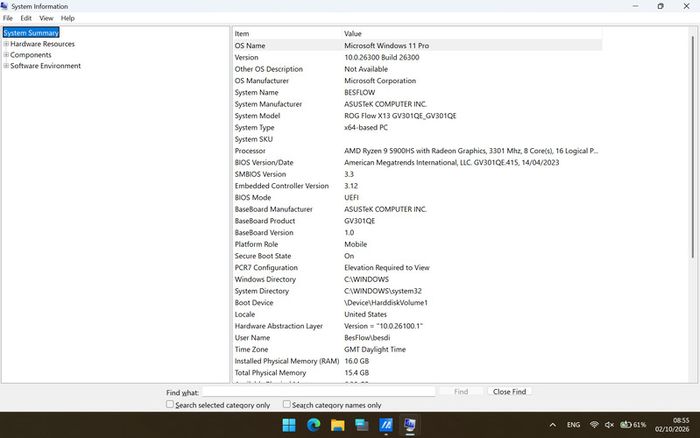Click System Information title bar icon
Viewport: 700px width, 438px height.
4,6
